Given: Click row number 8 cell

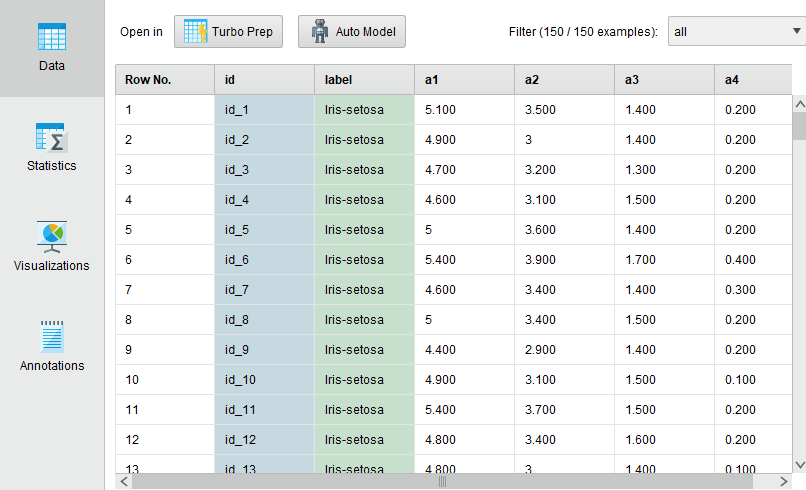Looking at the screenshot, I should tap(165, 320).
